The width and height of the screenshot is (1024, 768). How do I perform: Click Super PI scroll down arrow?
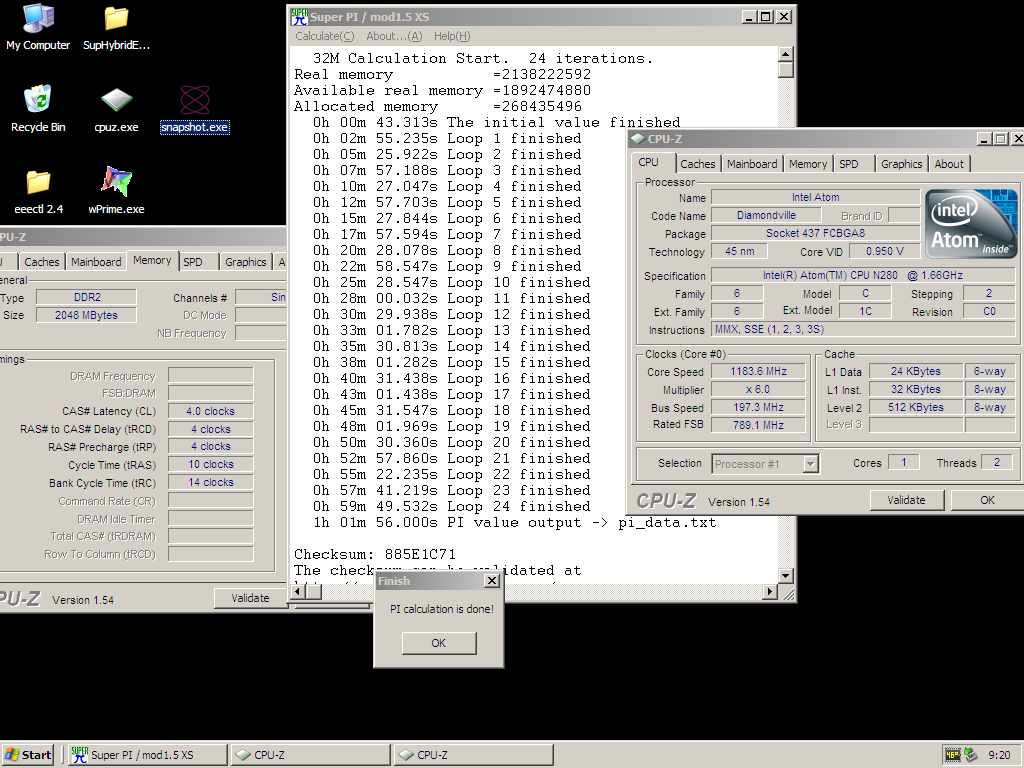[786, 576]
